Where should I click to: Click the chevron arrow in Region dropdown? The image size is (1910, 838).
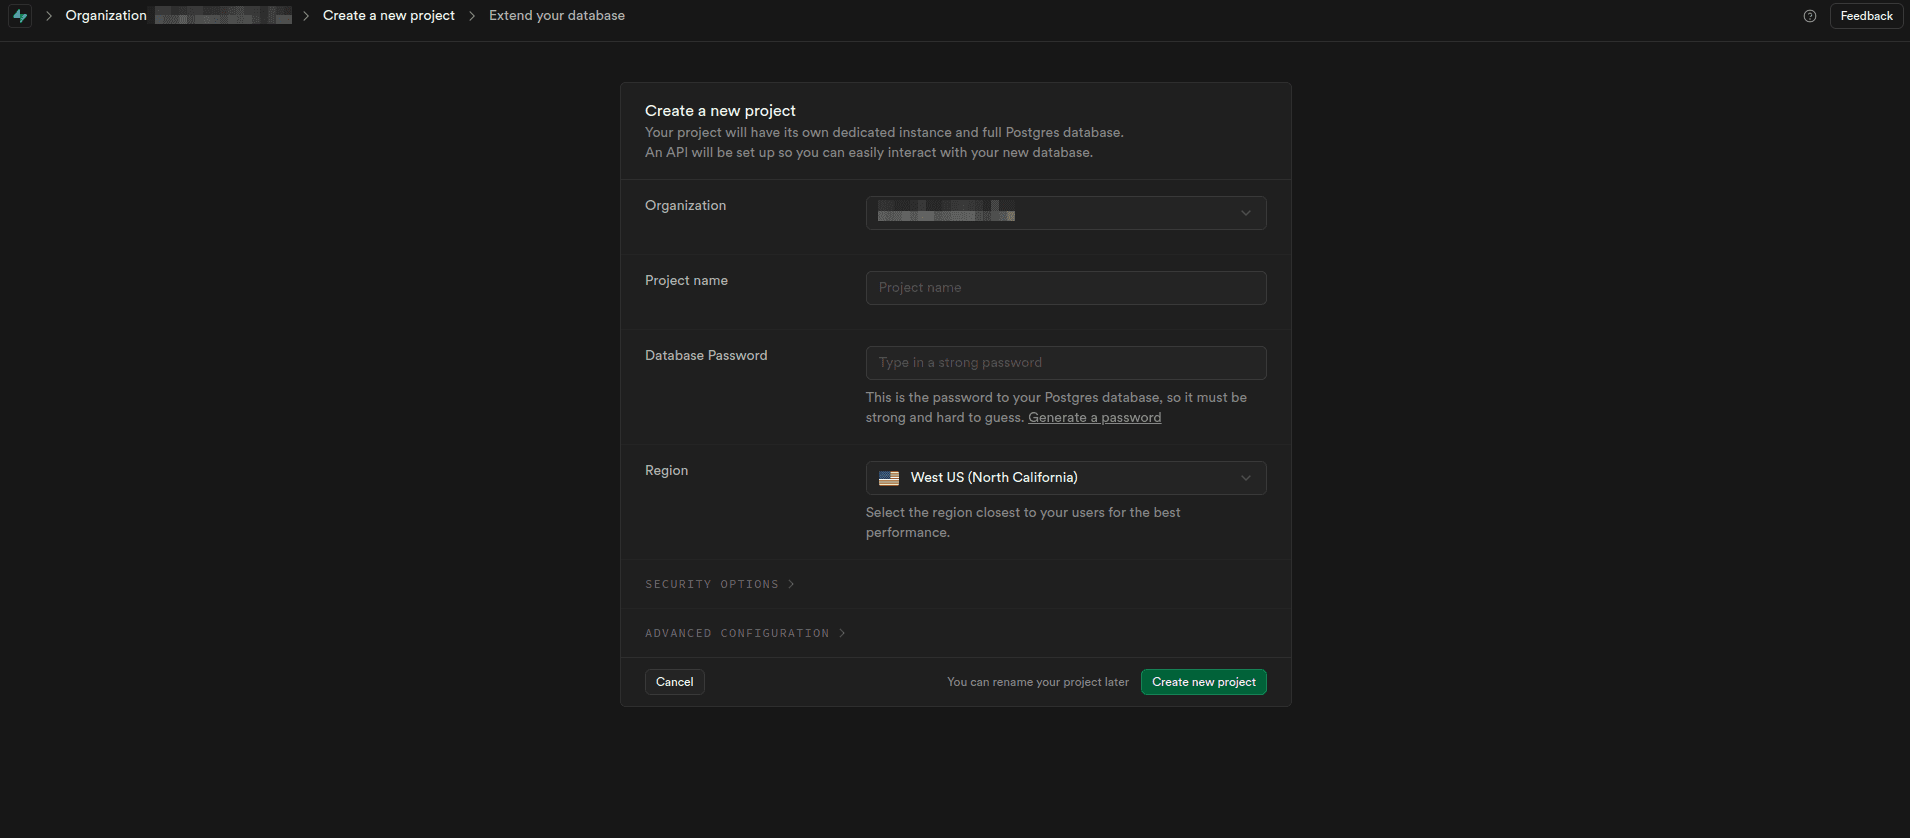(x=1245, y=478)
